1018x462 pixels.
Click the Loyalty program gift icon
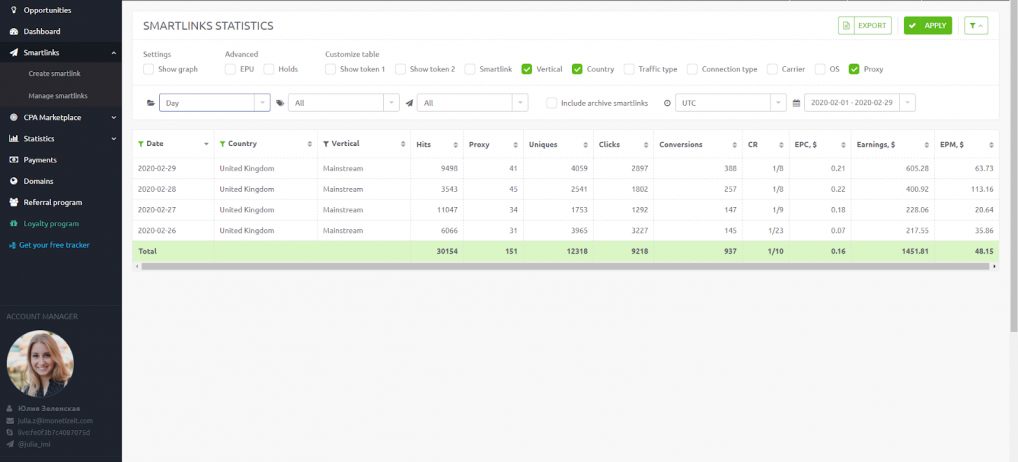coord(14,224)
